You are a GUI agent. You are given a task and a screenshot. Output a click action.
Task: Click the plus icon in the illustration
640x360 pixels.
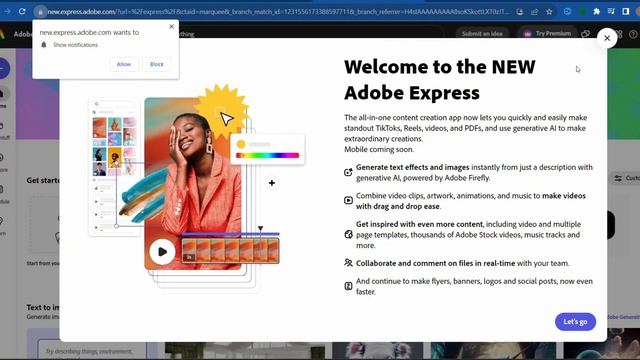[272, 183]
